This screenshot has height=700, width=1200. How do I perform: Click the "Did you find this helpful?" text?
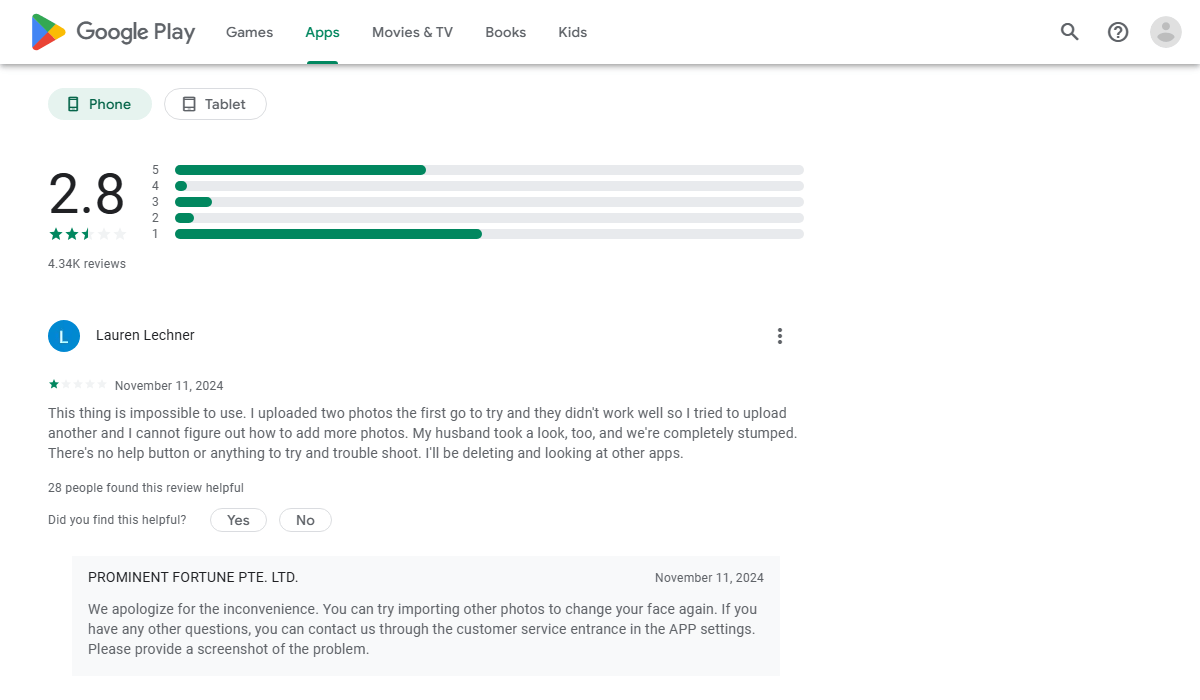click(117, 520)
